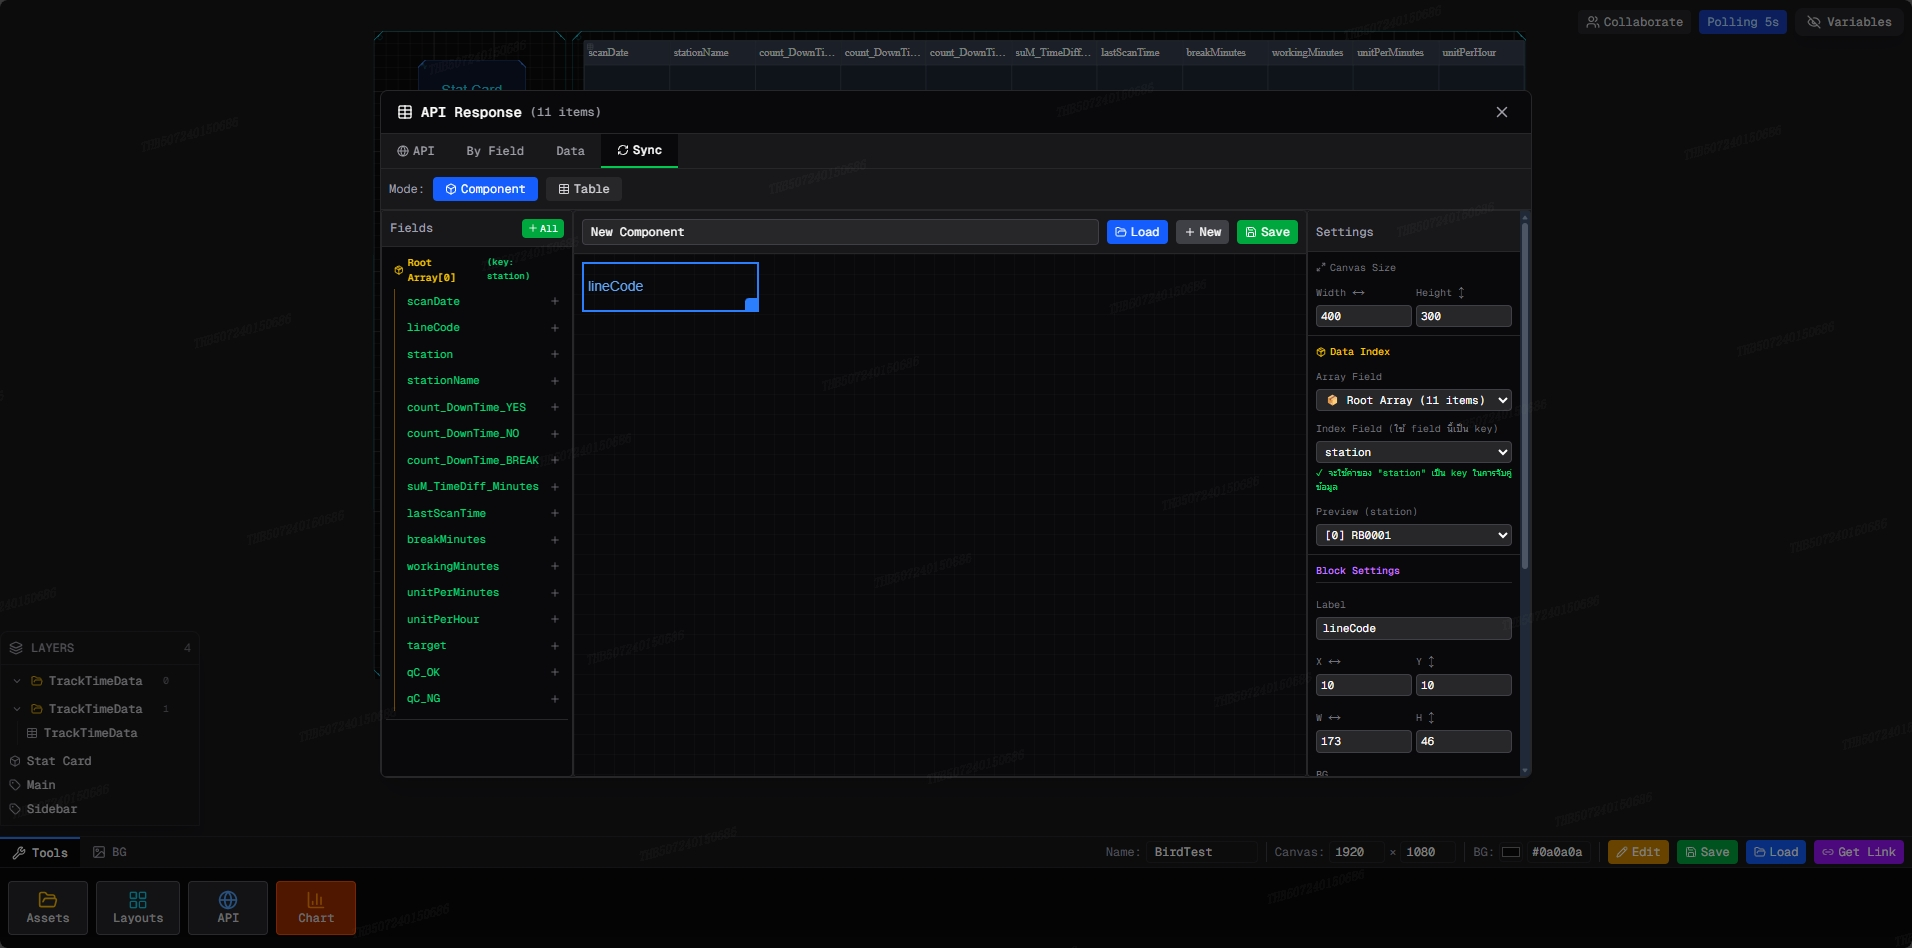
Task: Add scanDate field with its plus icon
Action: (x=555, y=301)
